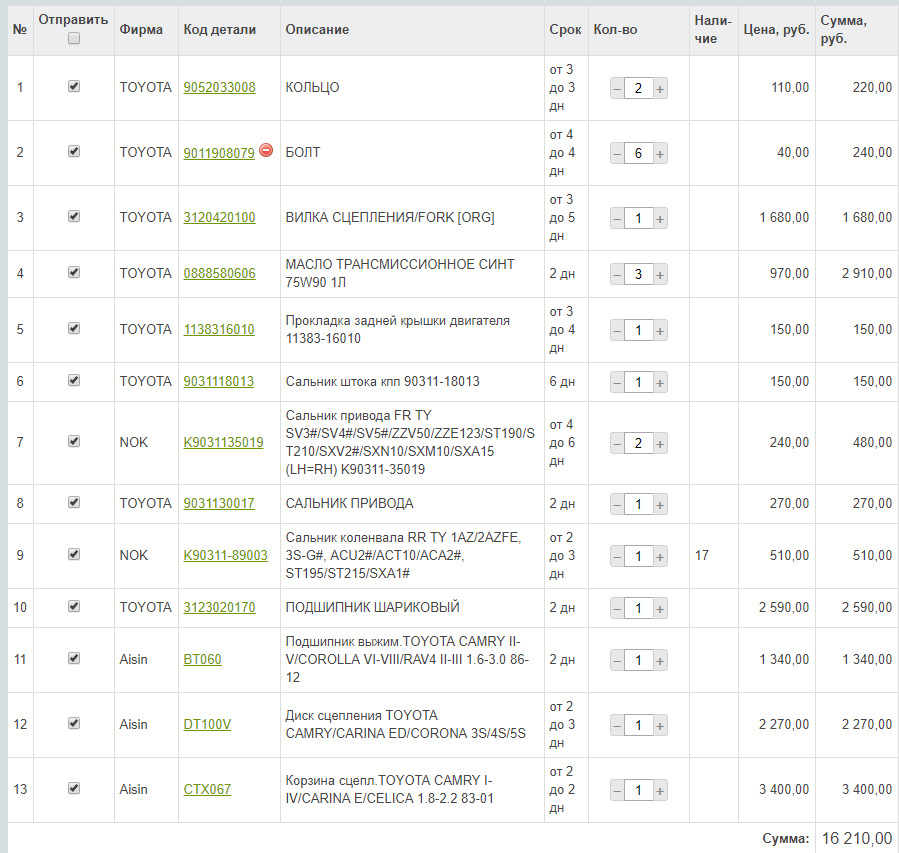Click availability value 17 in row 9

coord(702,555)
